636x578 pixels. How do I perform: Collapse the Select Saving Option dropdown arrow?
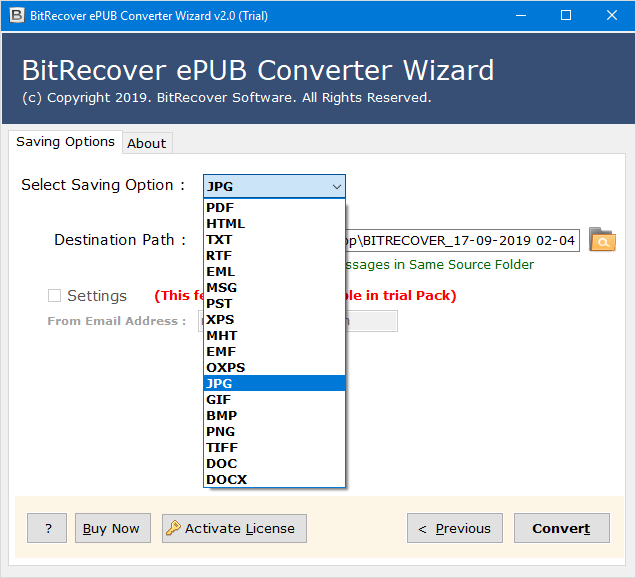pos(336,187)
